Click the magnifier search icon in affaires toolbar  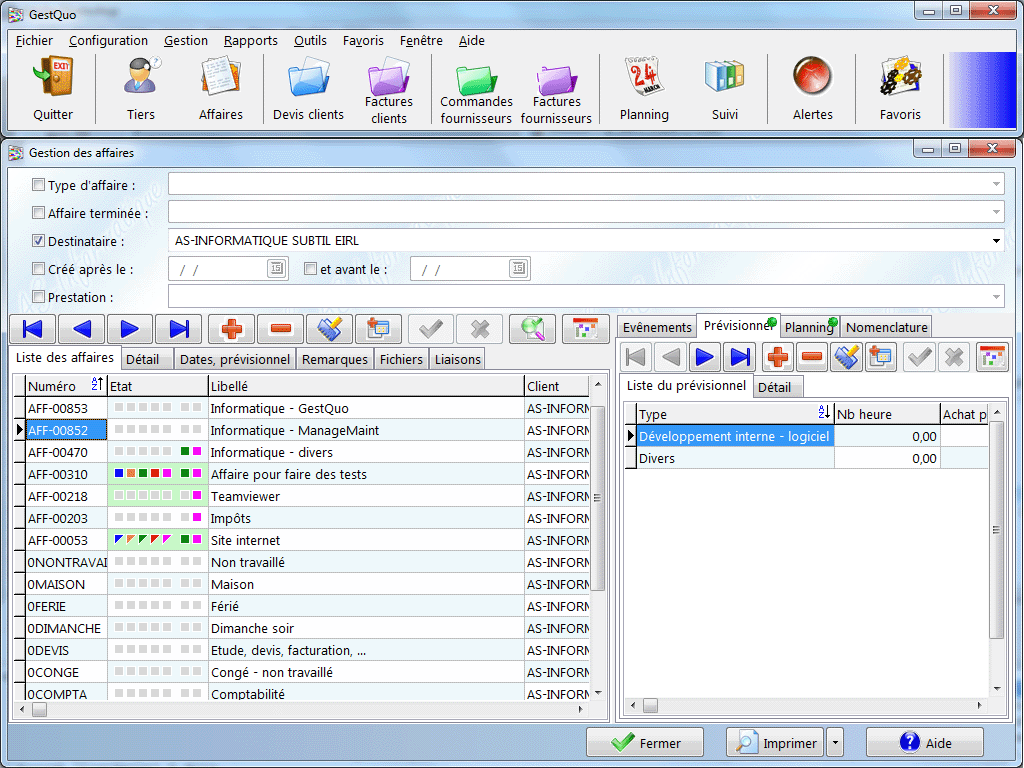pos(533,328)
